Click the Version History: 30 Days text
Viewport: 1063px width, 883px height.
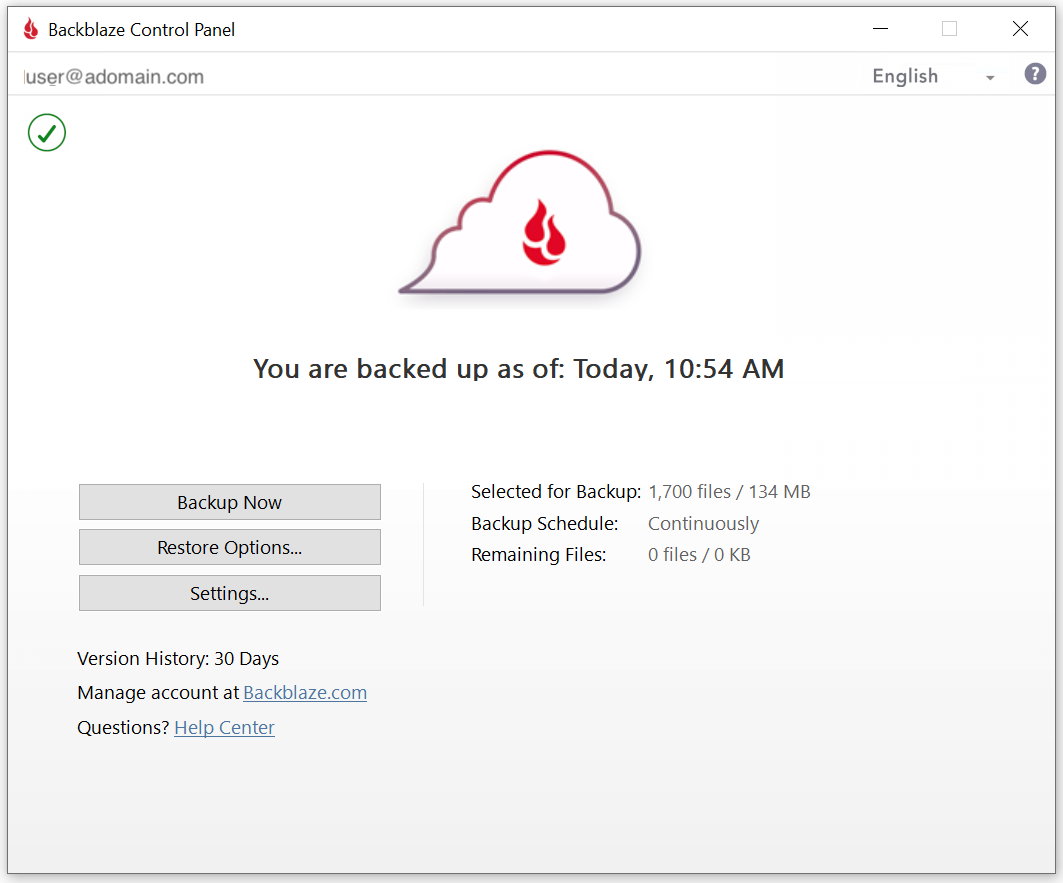point(178,659)
